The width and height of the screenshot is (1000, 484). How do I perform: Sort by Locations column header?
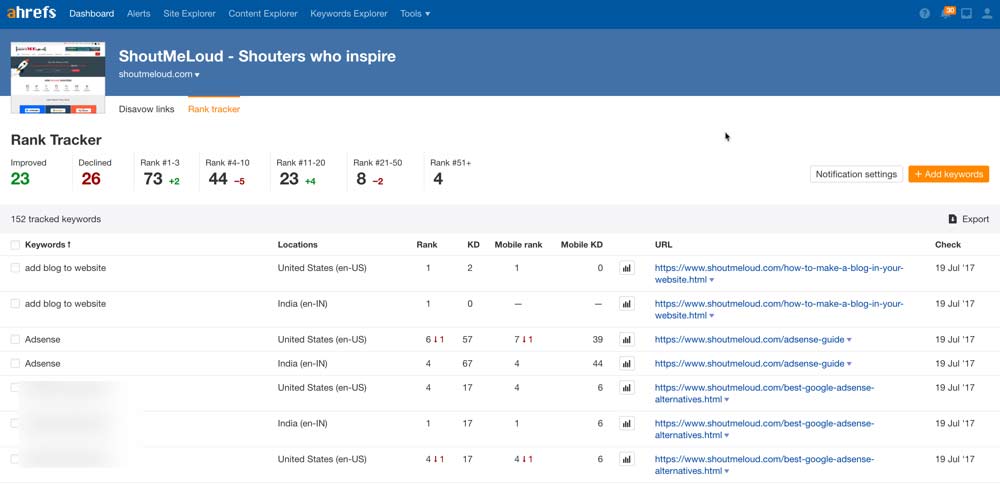click(297, 245)
